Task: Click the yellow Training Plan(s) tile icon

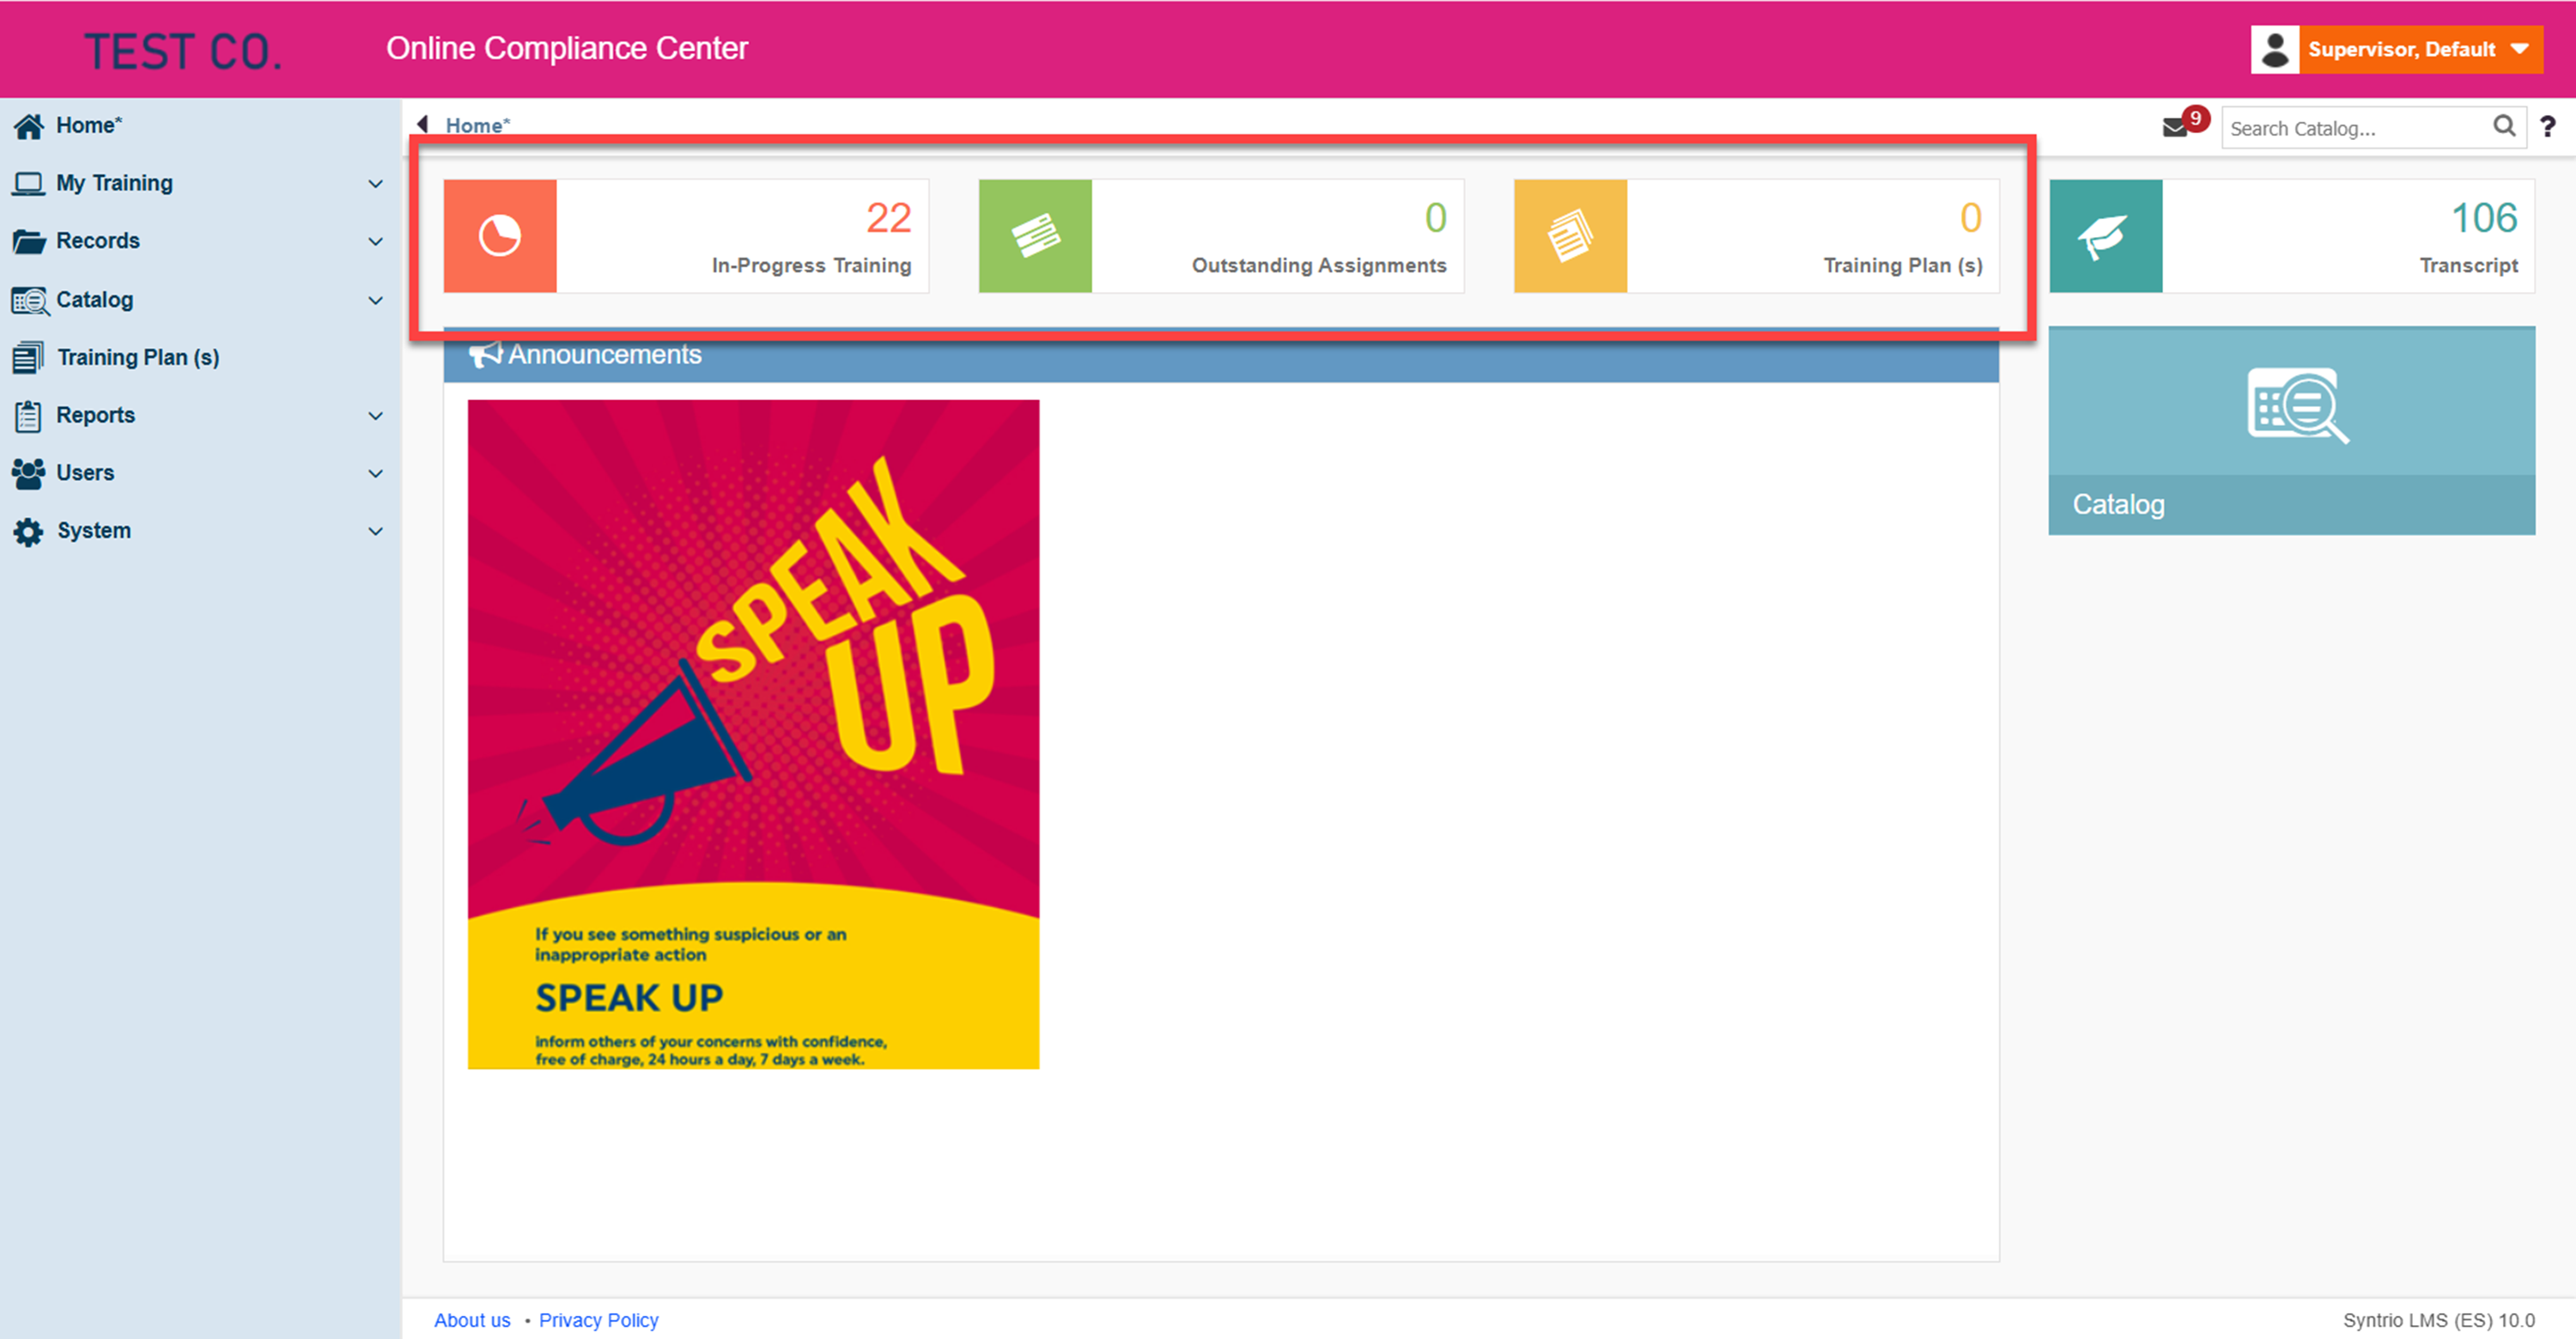Action: pos(1570,236)
